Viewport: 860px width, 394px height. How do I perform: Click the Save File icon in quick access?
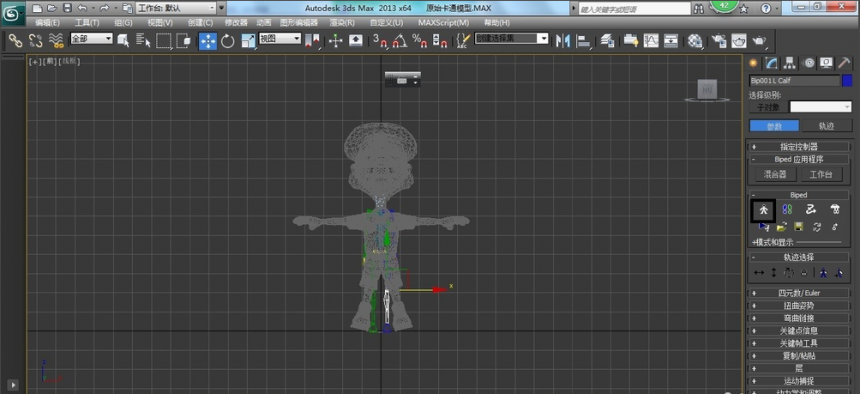pos(67,8)
